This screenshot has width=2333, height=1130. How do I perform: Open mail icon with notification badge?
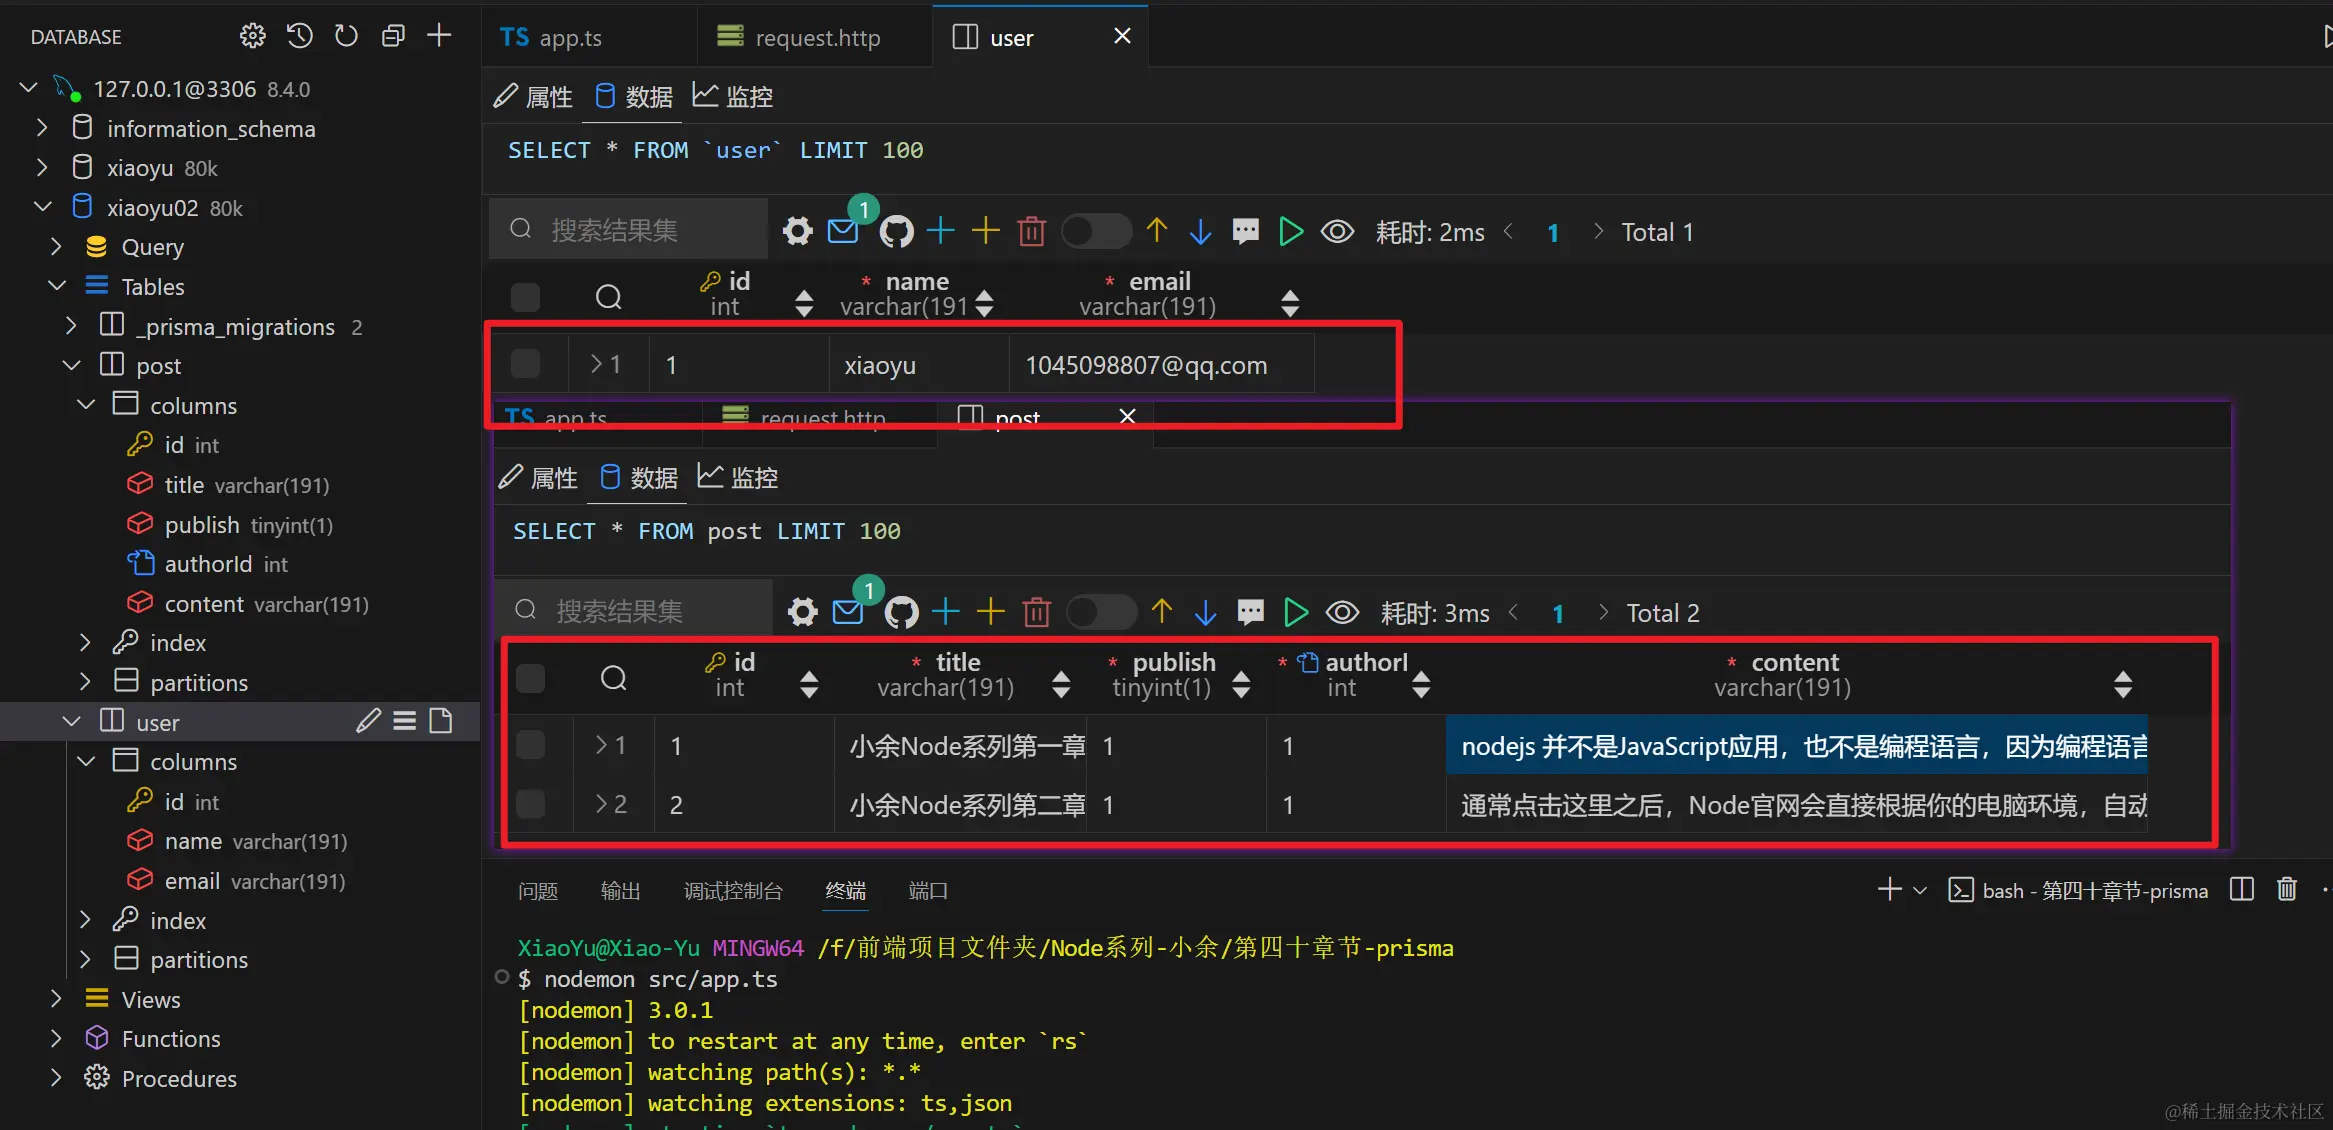click(843, 232)
